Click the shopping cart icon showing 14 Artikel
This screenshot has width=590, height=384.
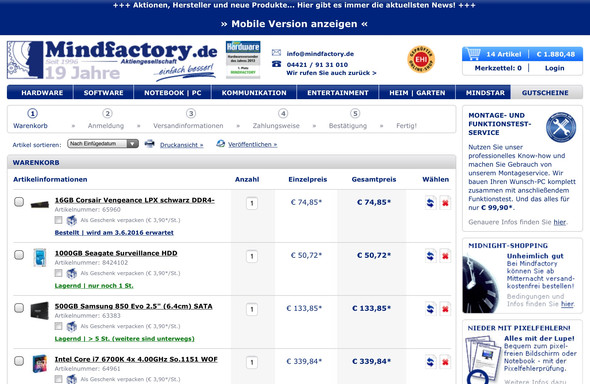tap(473, 54)
